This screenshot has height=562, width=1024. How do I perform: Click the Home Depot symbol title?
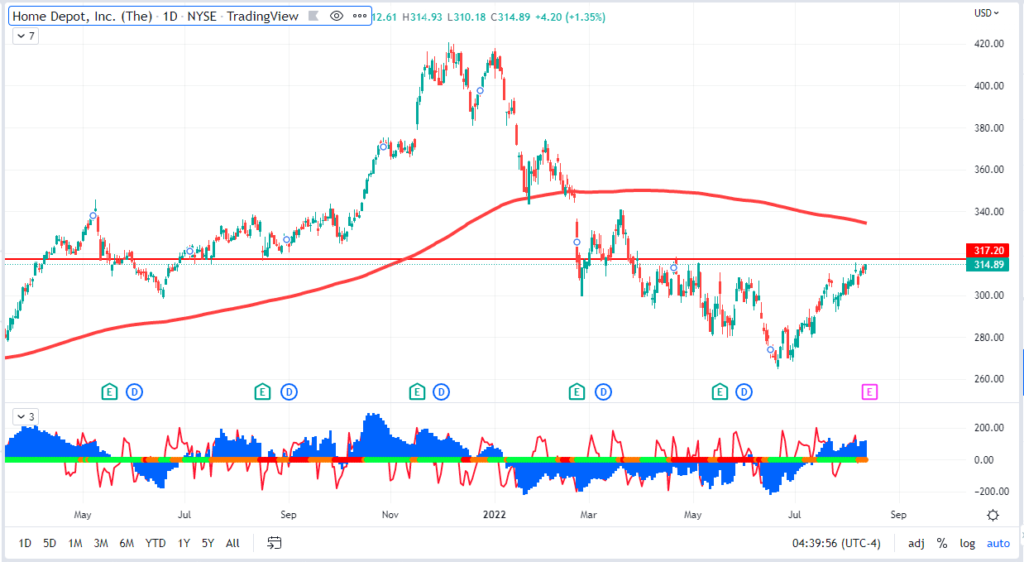[x=155, y=16]
